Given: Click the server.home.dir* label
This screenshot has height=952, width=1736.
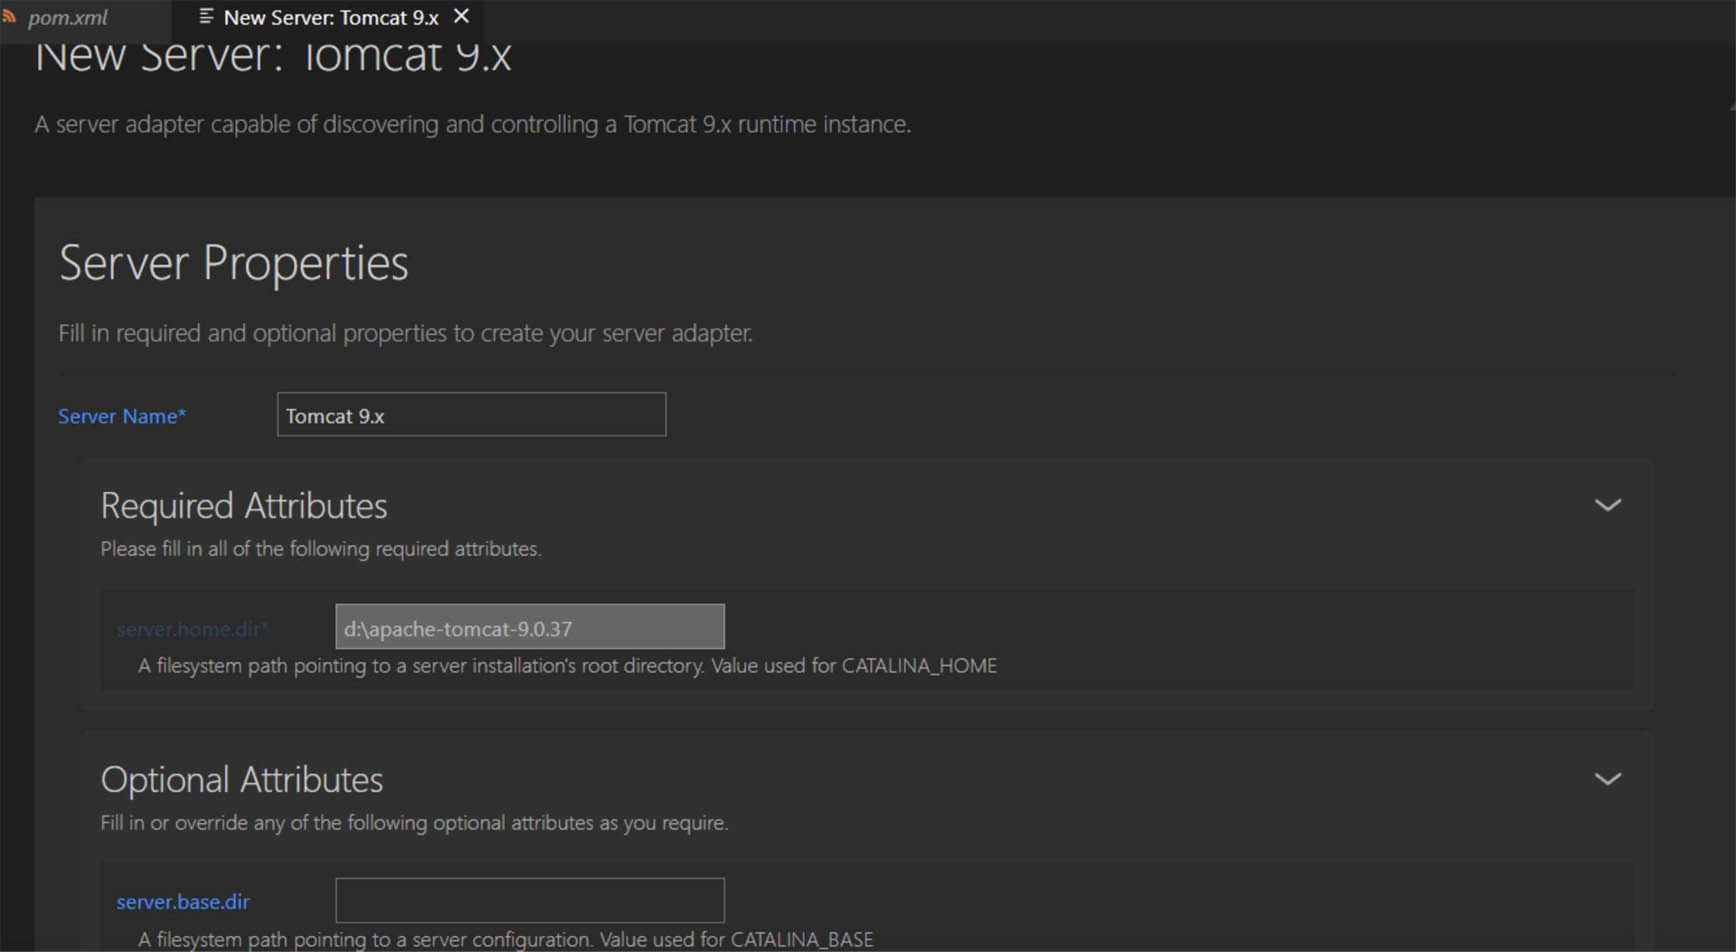Looking at the screenshot, I should click(x=192, y=629).
